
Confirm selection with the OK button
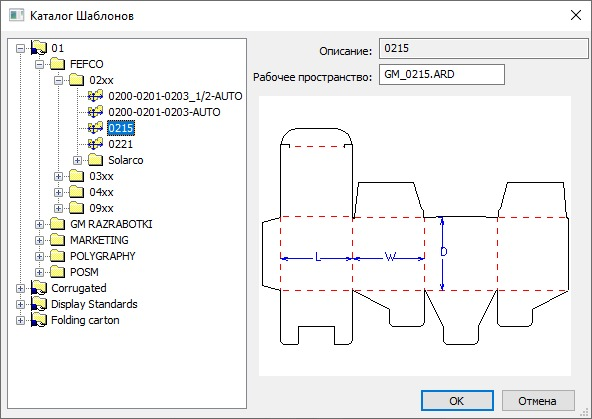point(457,401)
